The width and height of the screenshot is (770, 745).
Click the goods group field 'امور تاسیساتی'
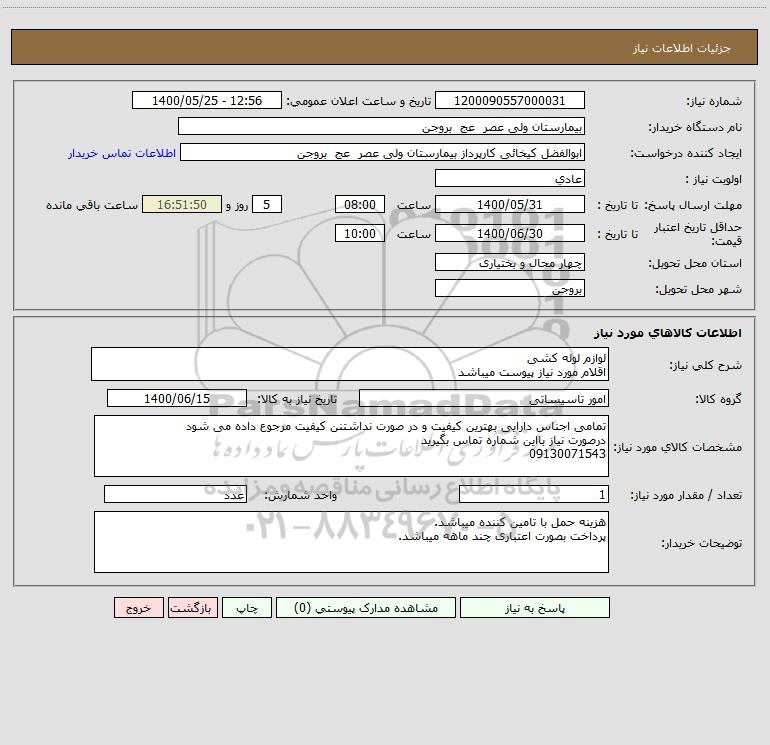(x=484, y=398)
